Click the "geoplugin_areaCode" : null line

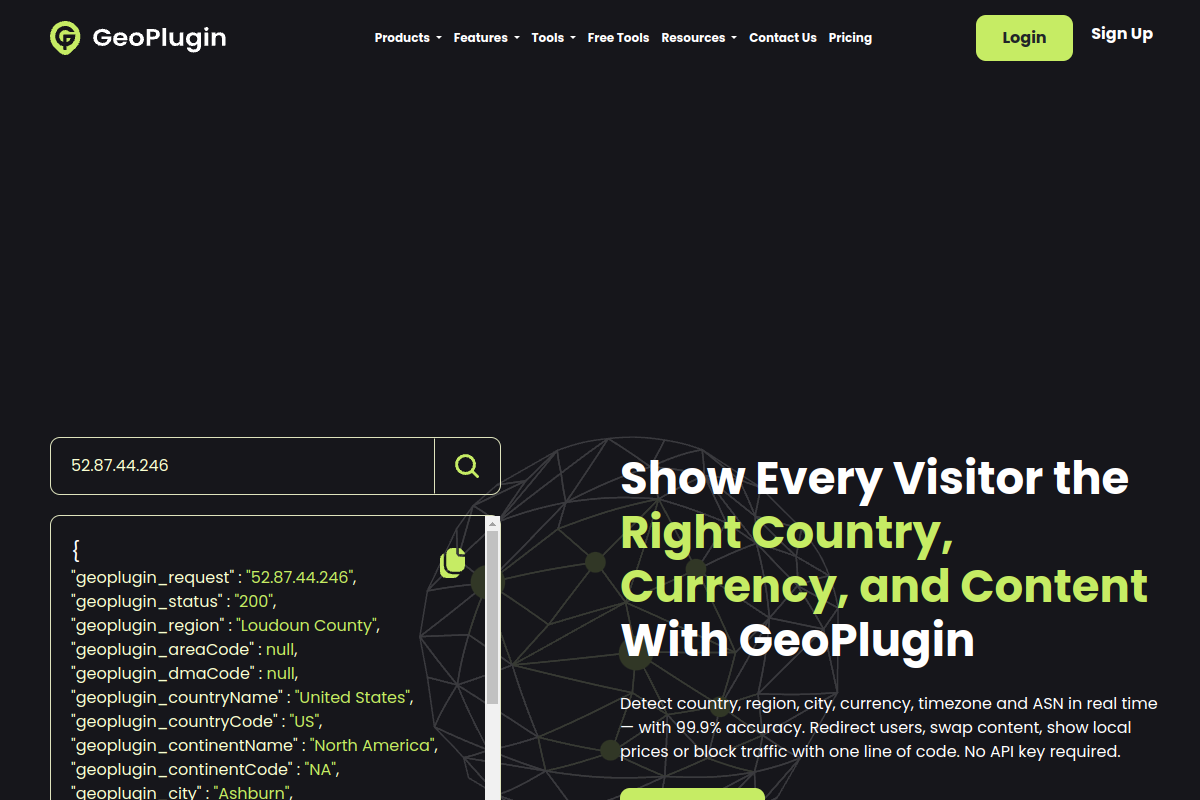point(184,650)
